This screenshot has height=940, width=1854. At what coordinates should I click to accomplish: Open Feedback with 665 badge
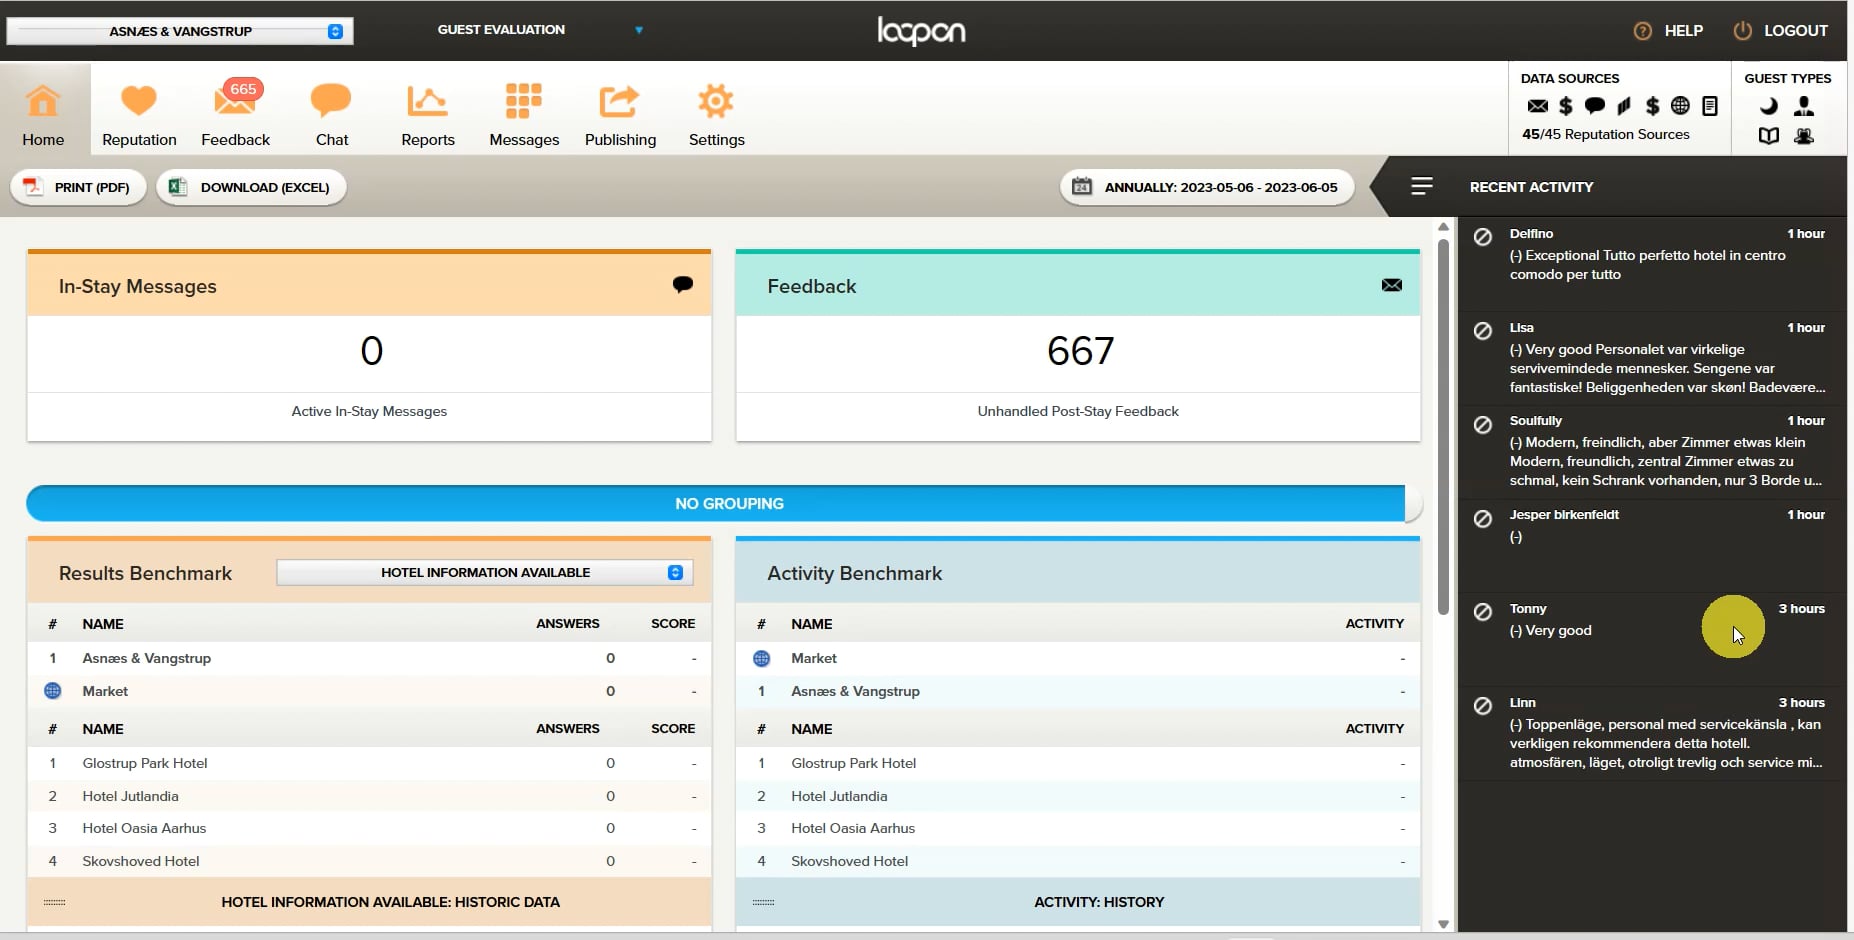[x=235, y=112]
